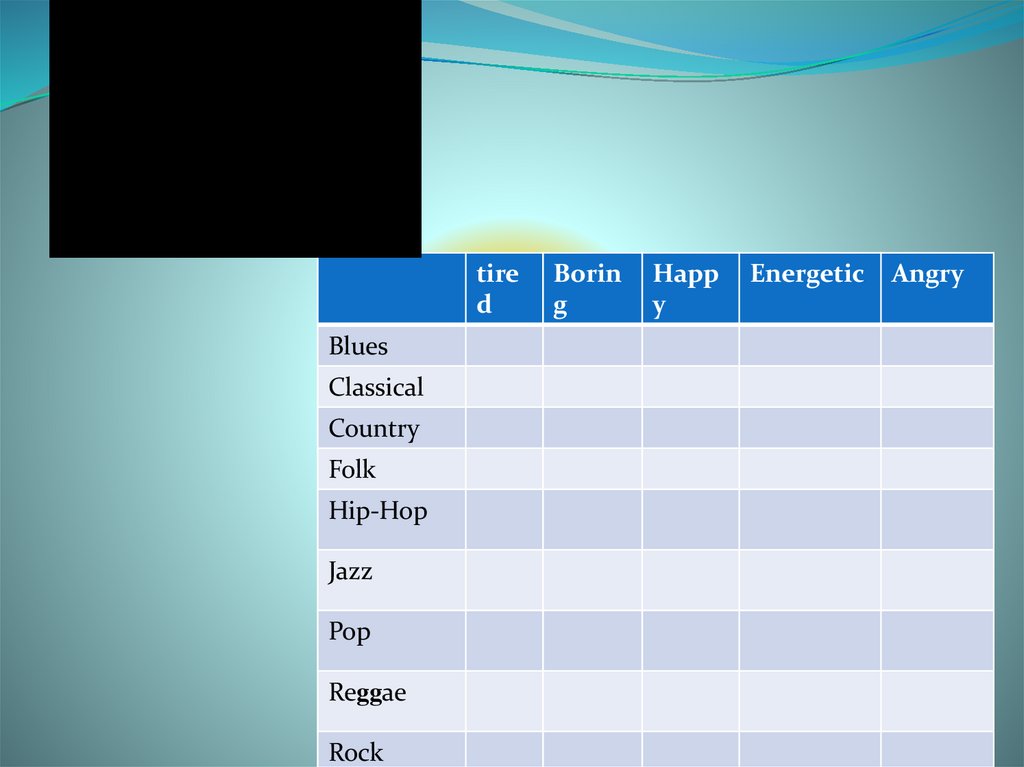Click the empty cell for Pop under Angry
Image resolution: width=1024 pixels, height=767 pixels.
pos(937,640)
